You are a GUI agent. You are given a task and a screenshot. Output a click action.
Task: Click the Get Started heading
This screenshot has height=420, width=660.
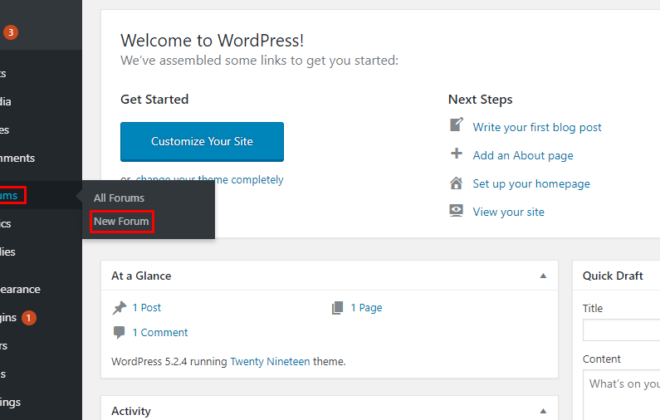click(x=154, y=99)
